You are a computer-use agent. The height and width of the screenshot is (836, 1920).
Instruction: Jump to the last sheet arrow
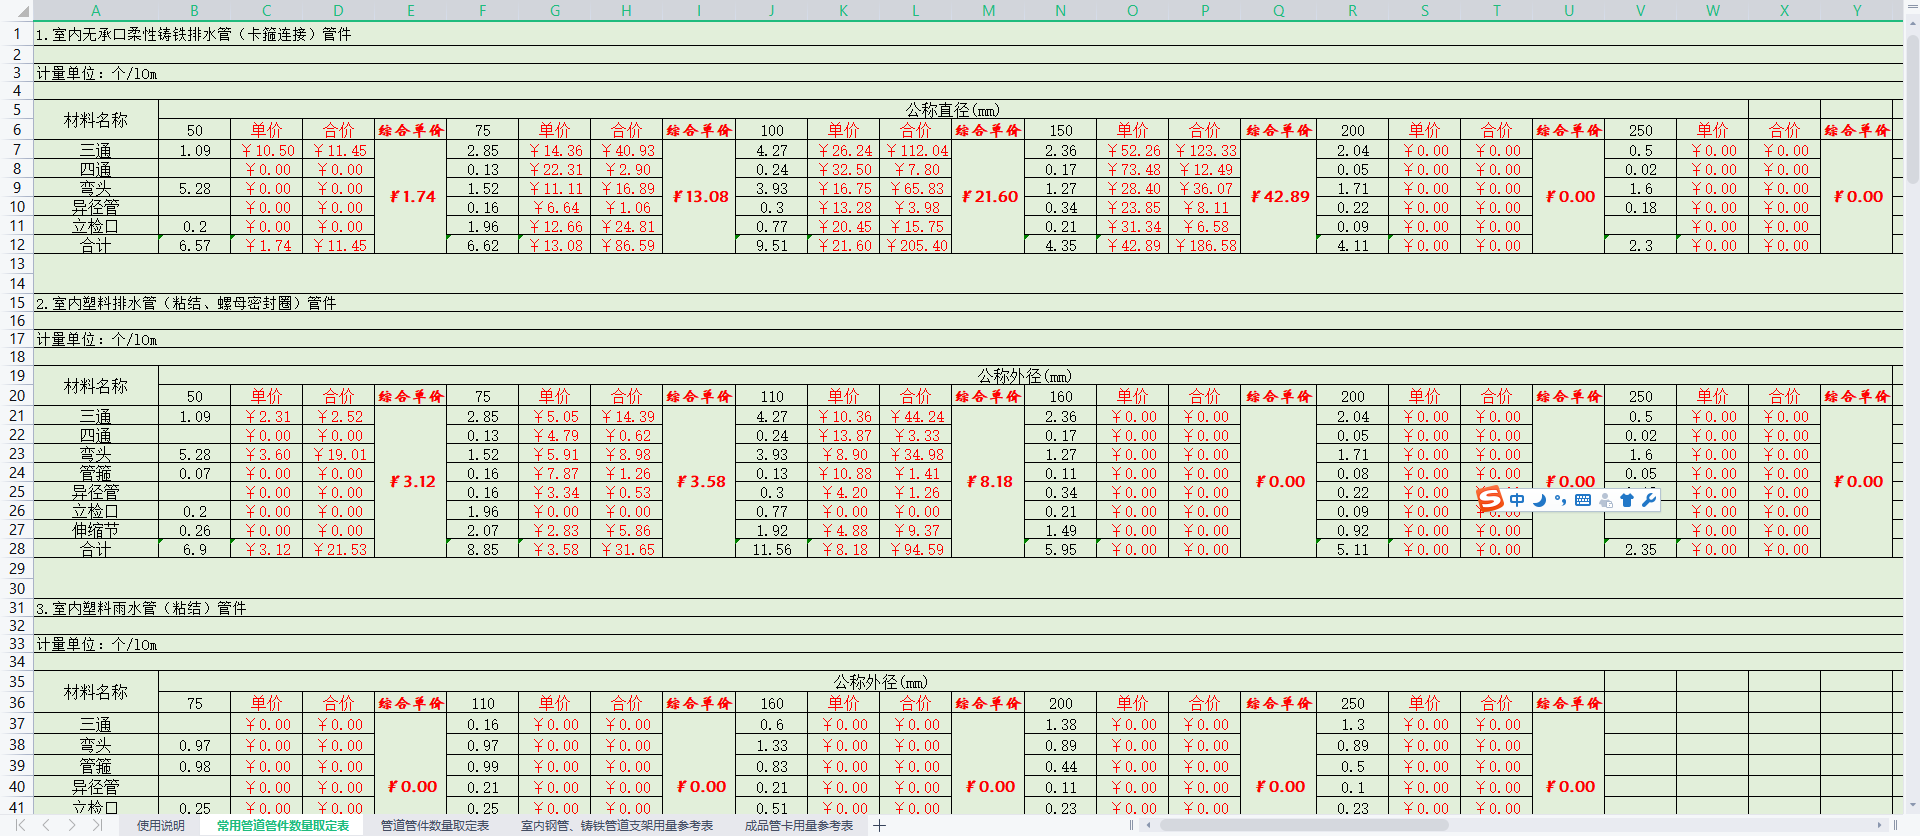pos(97,825)
